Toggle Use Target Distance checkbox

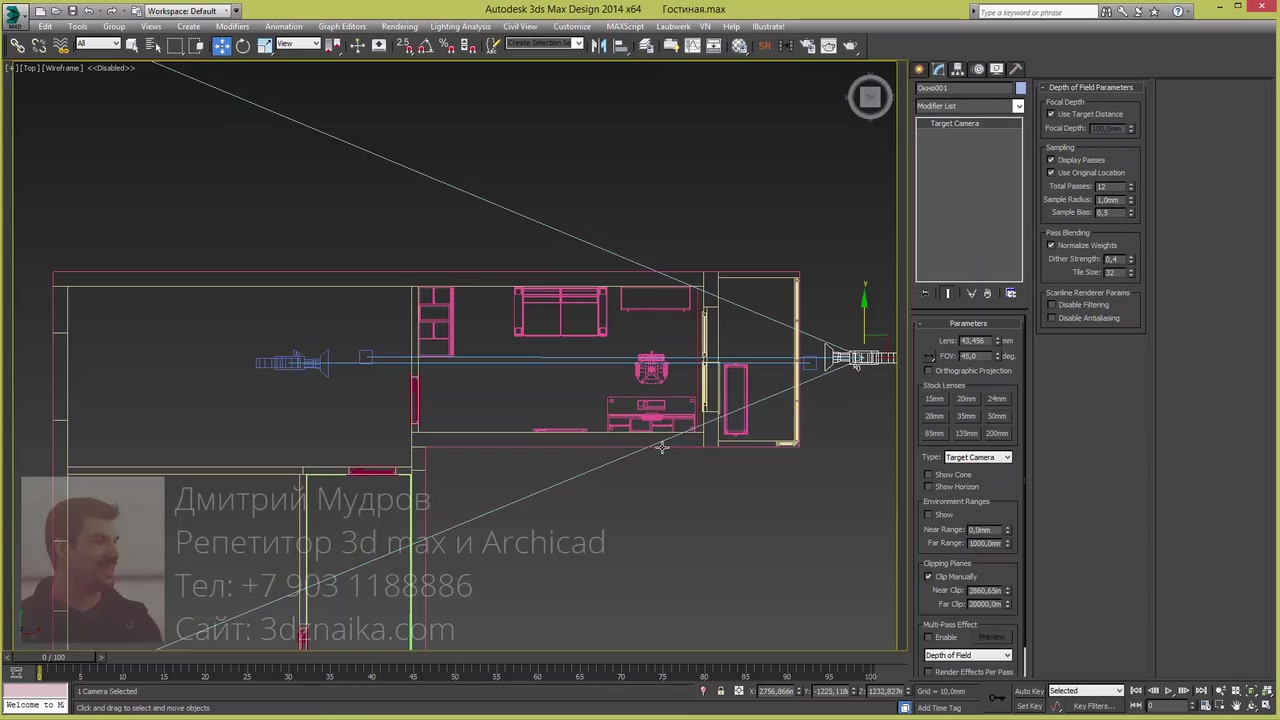[1051, 114]
